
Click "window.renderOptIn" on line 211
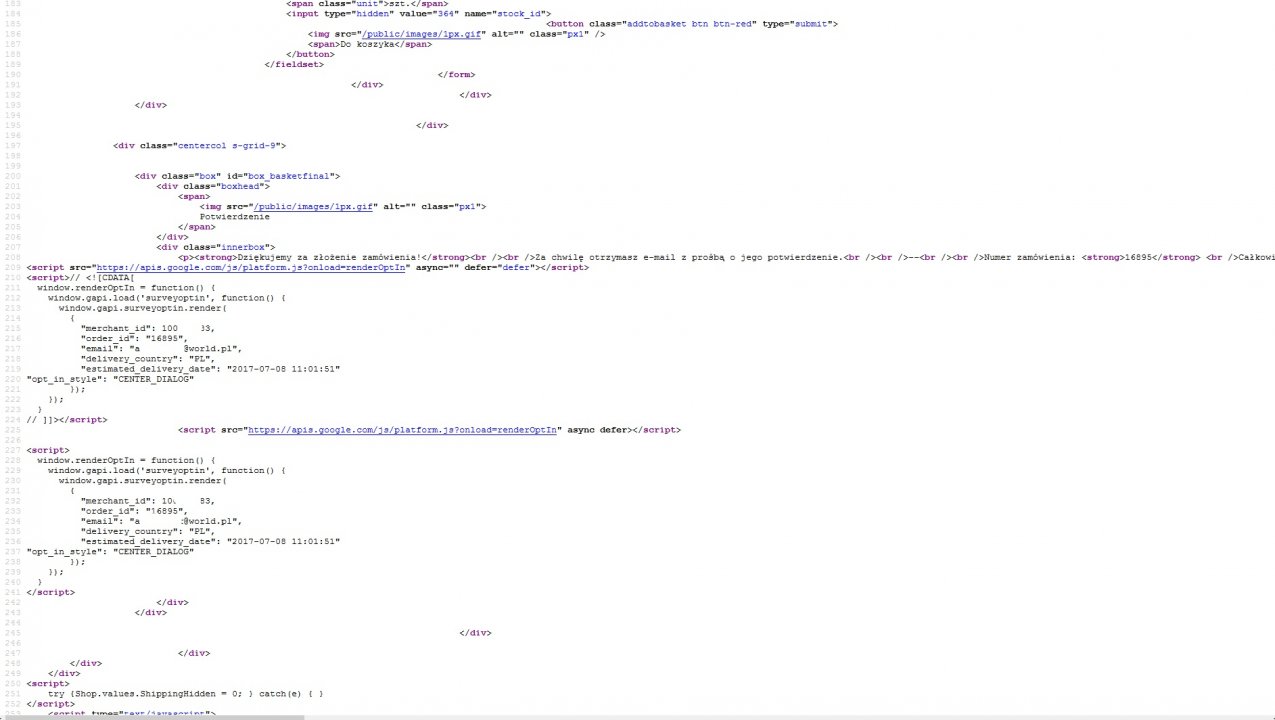tap(85, 288)
